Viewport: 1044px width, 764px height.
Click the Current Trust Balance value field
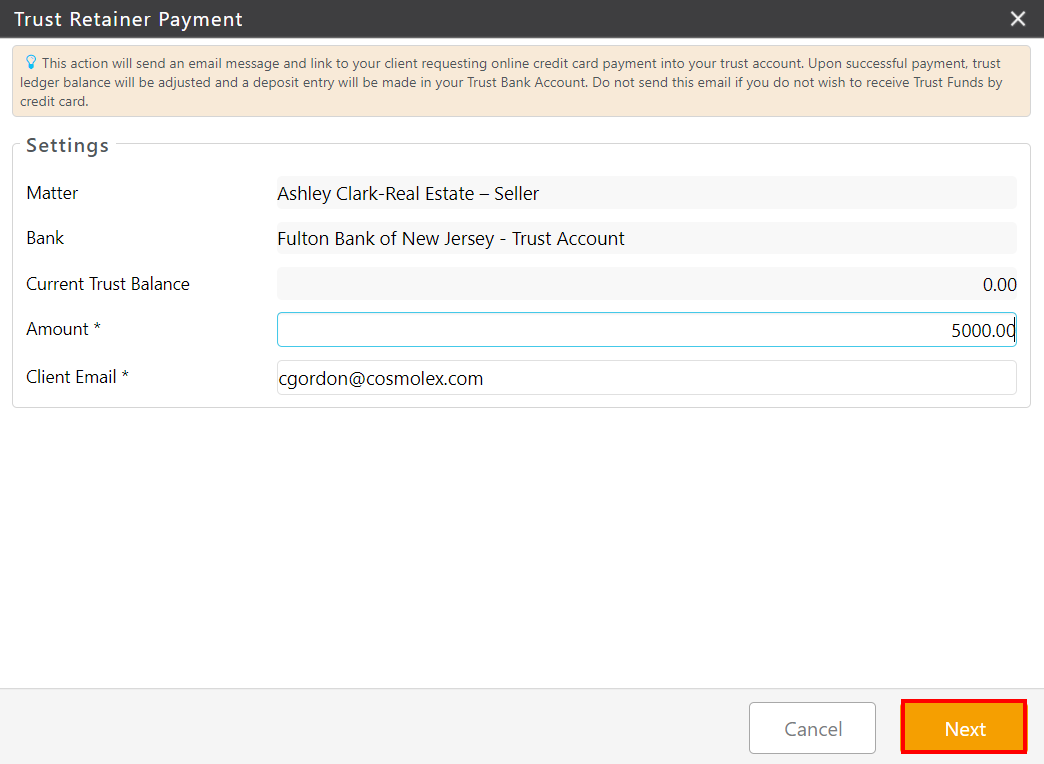tap(647, 284)
